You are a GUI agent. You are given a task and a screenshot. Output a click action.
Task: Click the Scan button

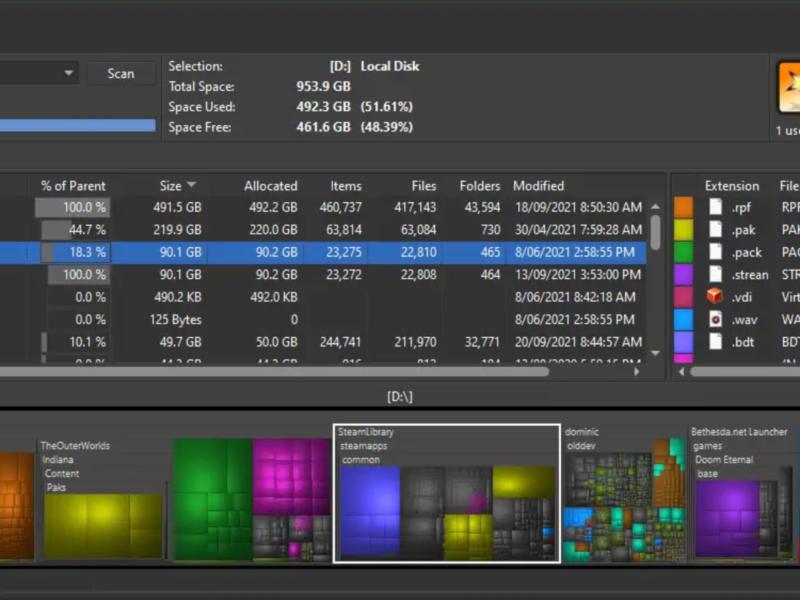coord(120,72)
